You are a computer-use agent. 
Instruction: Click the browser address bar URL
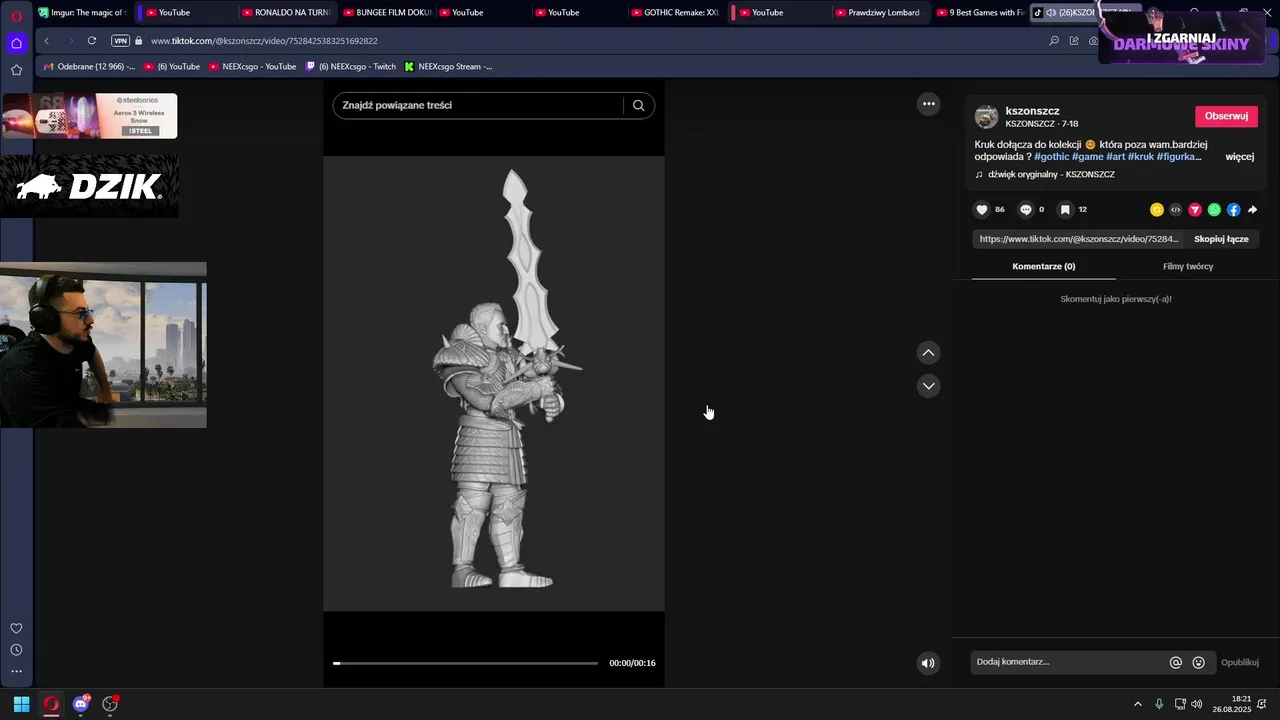(x=264, y=41)
